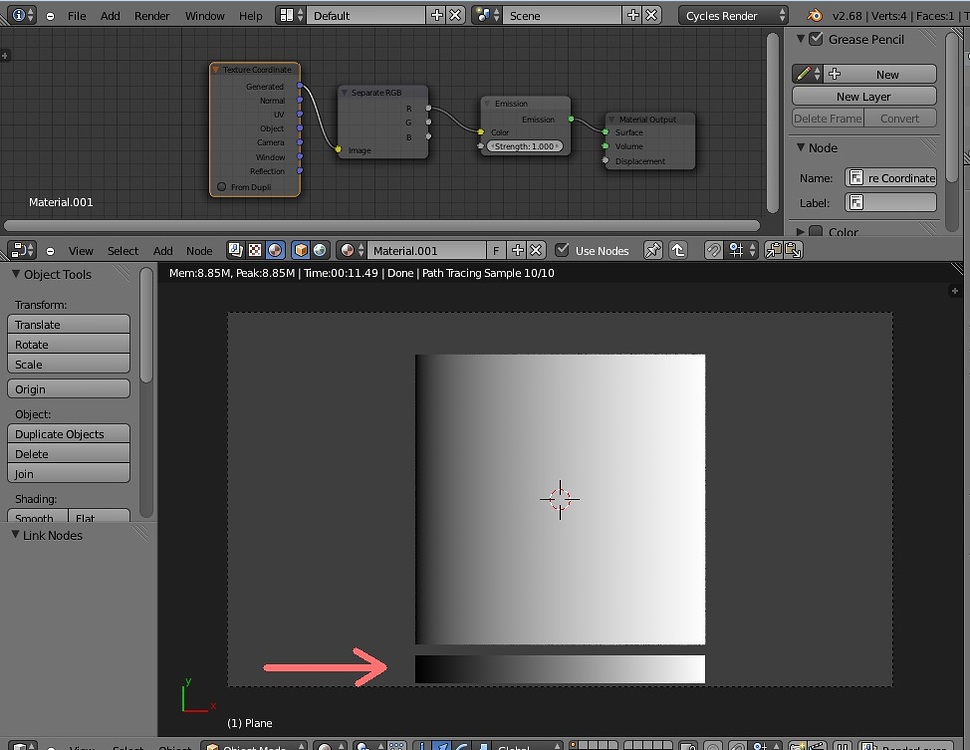This screenshot has height=750, width=970.
Task: Toggle pin node tree icon
Action: (653, 250)
